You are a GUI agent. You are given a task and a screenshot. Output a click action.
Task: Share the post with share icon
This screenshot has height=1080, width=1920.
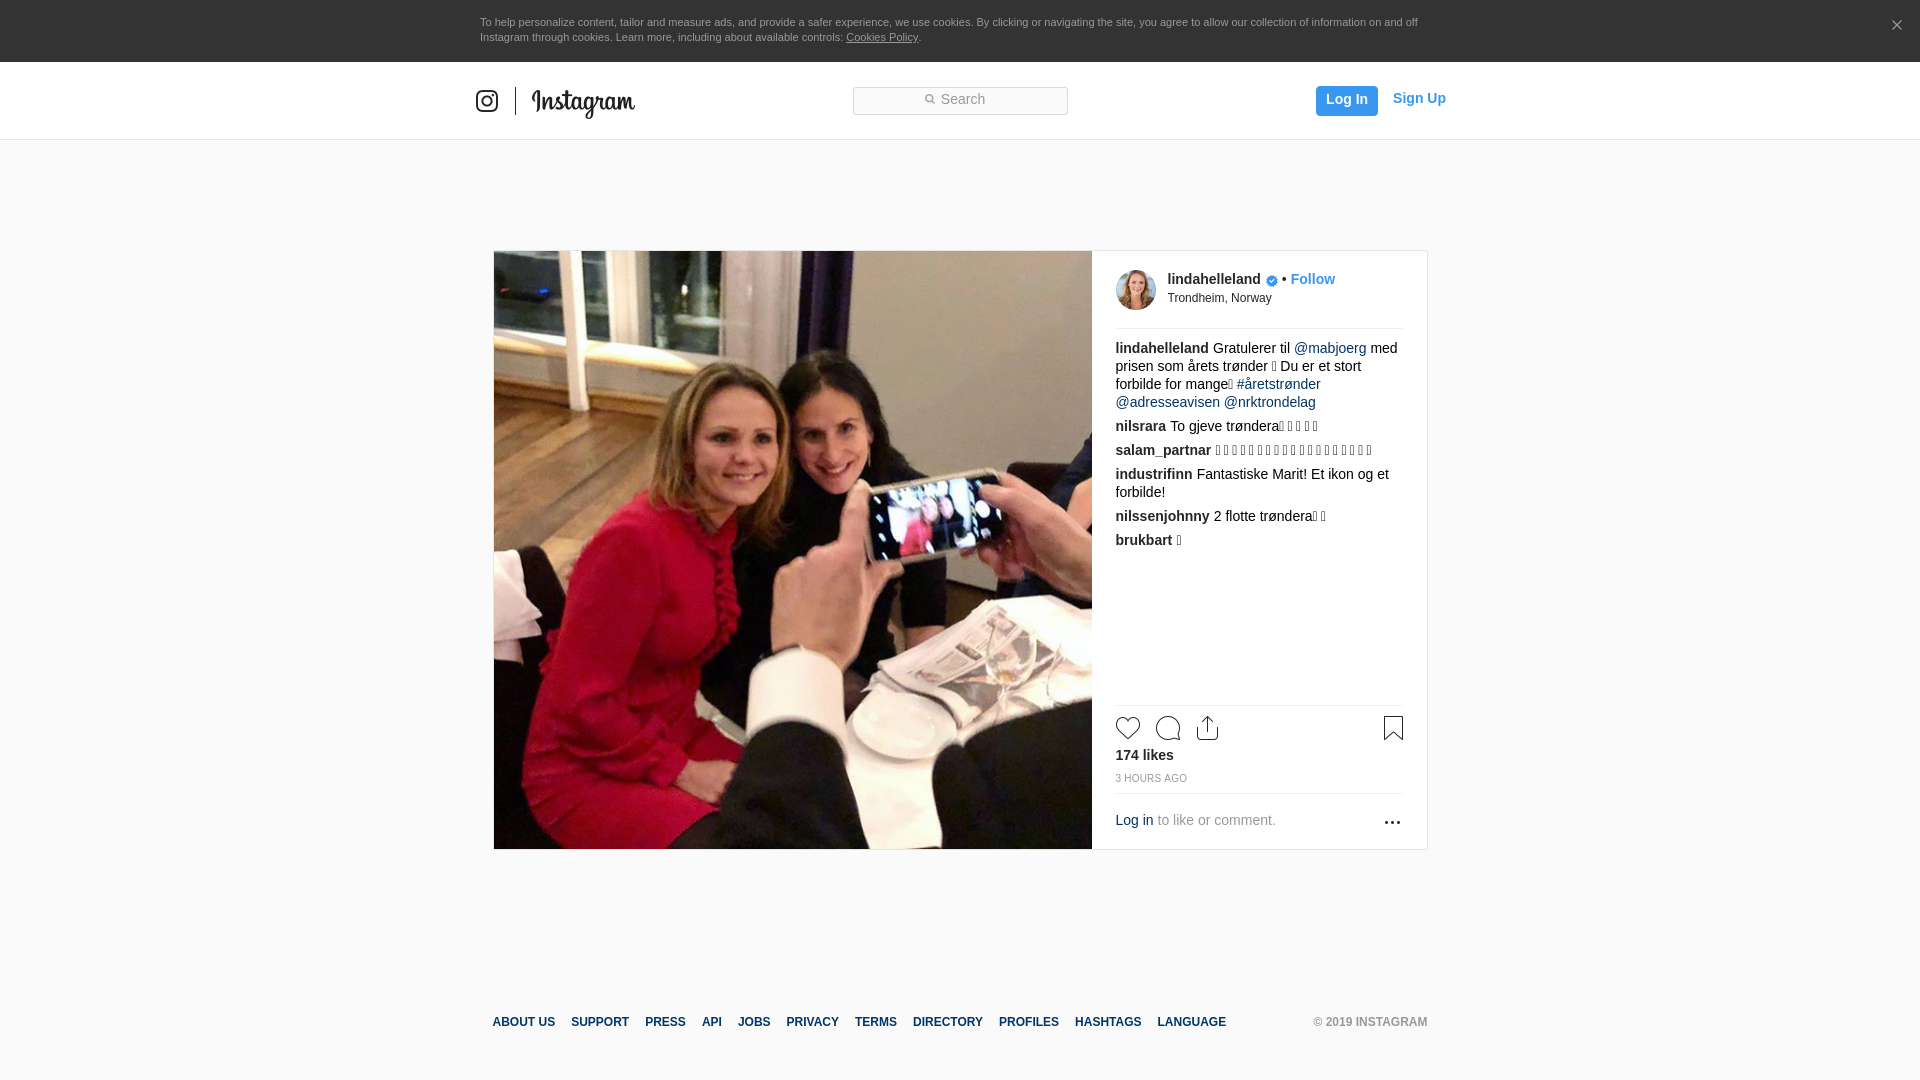pos(1207,728)
